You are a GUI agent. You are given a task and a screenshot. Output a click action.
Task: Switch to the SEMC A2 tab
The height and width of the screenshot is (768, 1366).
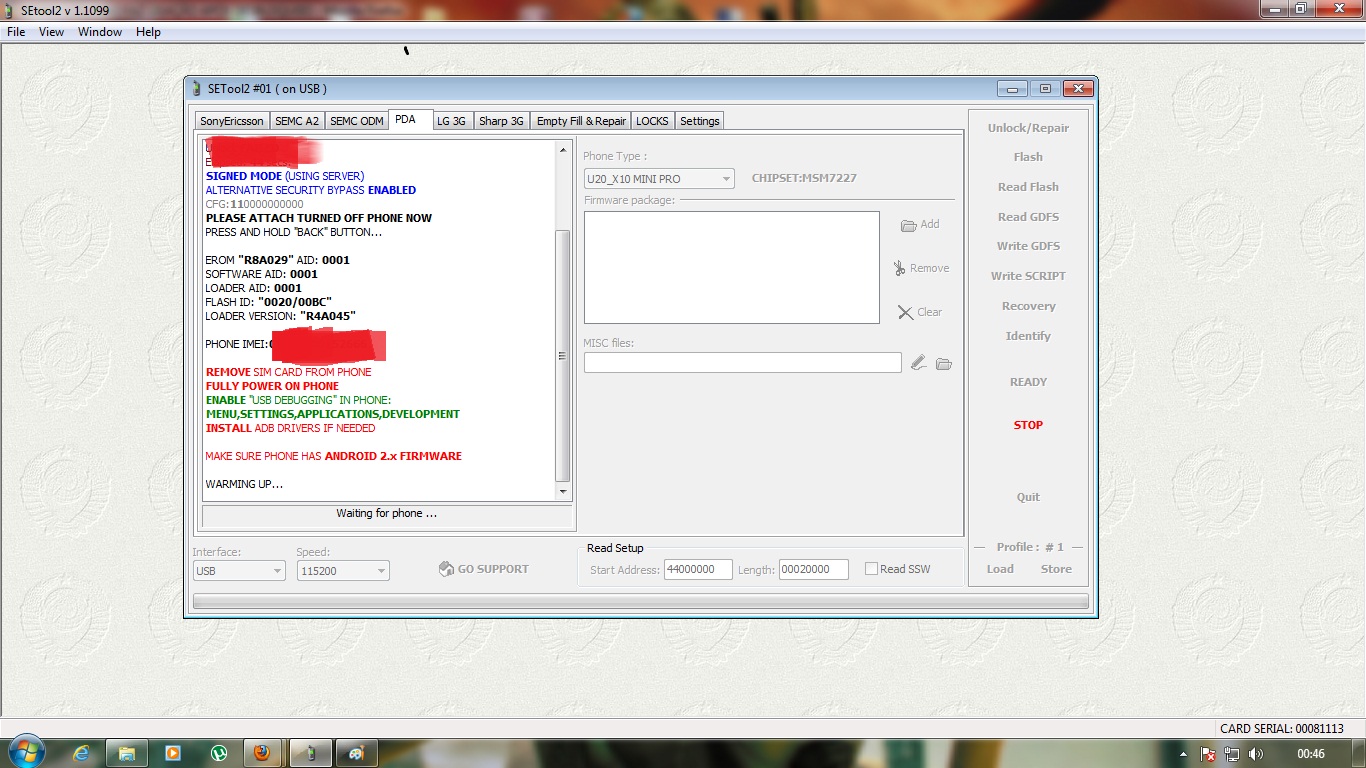tap(297, 121)
